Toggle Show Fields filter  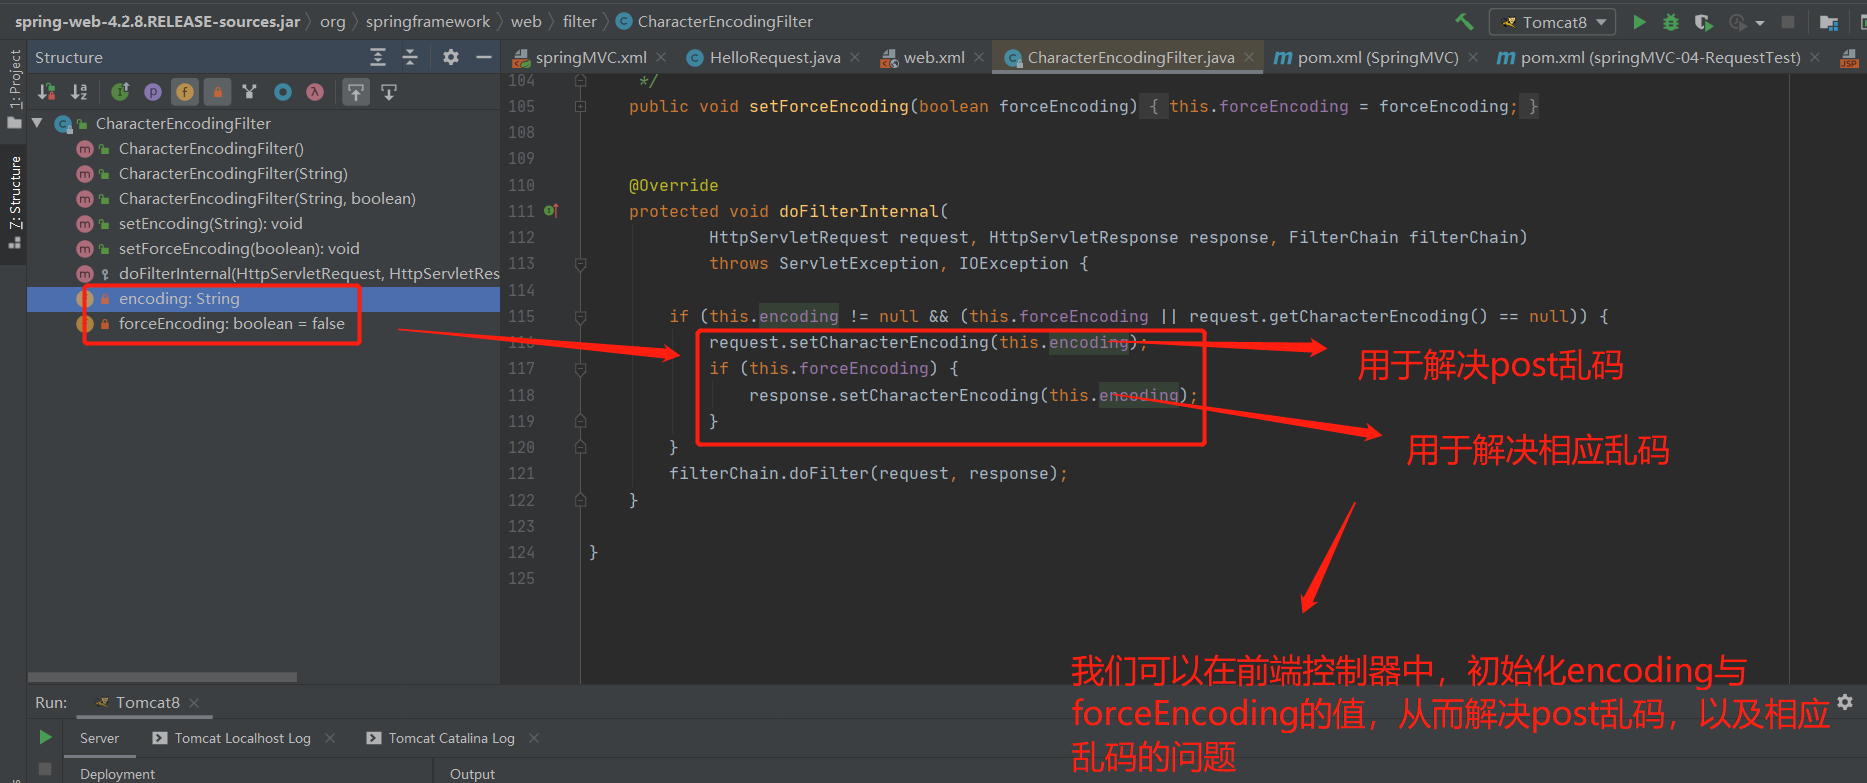tap(185, 92)
